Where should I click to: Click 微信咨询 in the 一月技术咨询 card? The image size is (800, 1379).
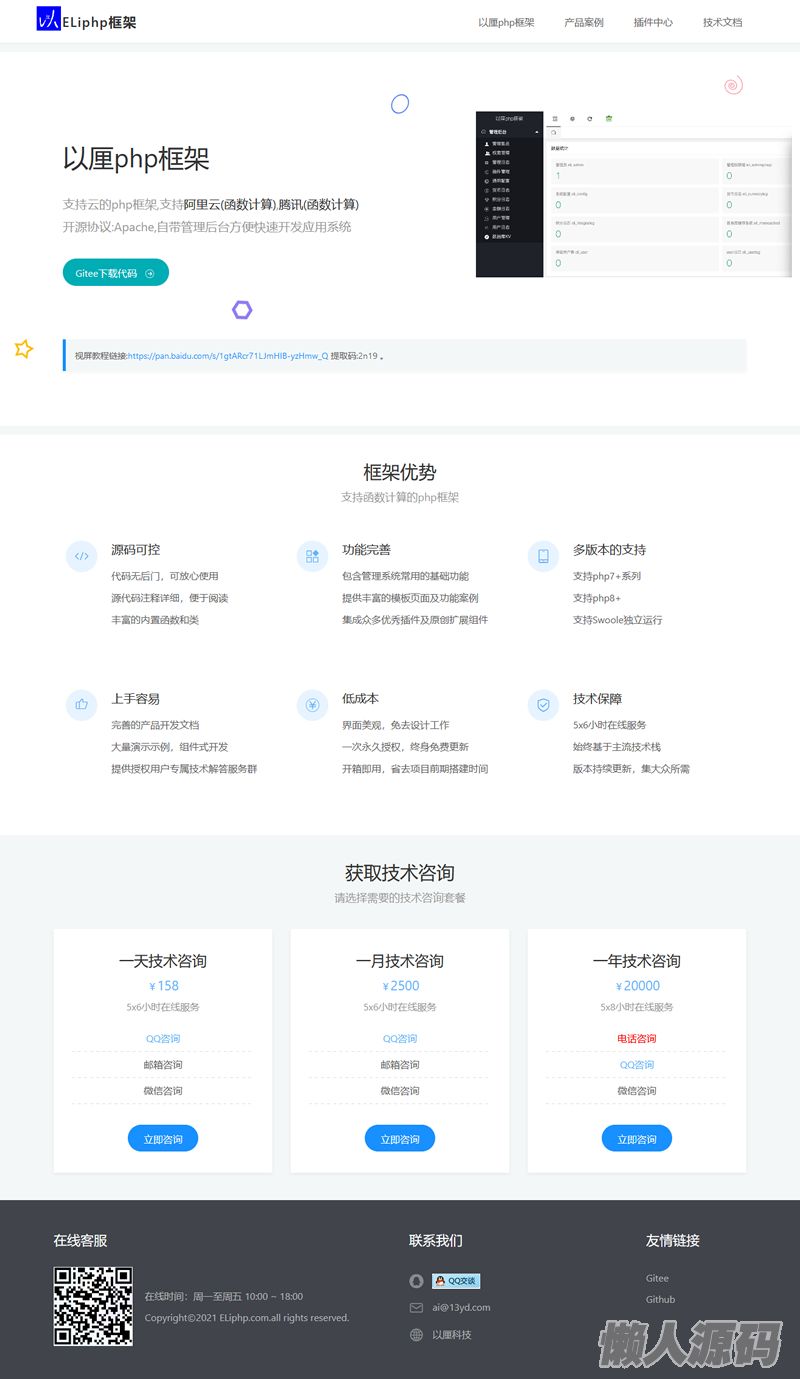pyautogui.click(x=400, y=1091)
